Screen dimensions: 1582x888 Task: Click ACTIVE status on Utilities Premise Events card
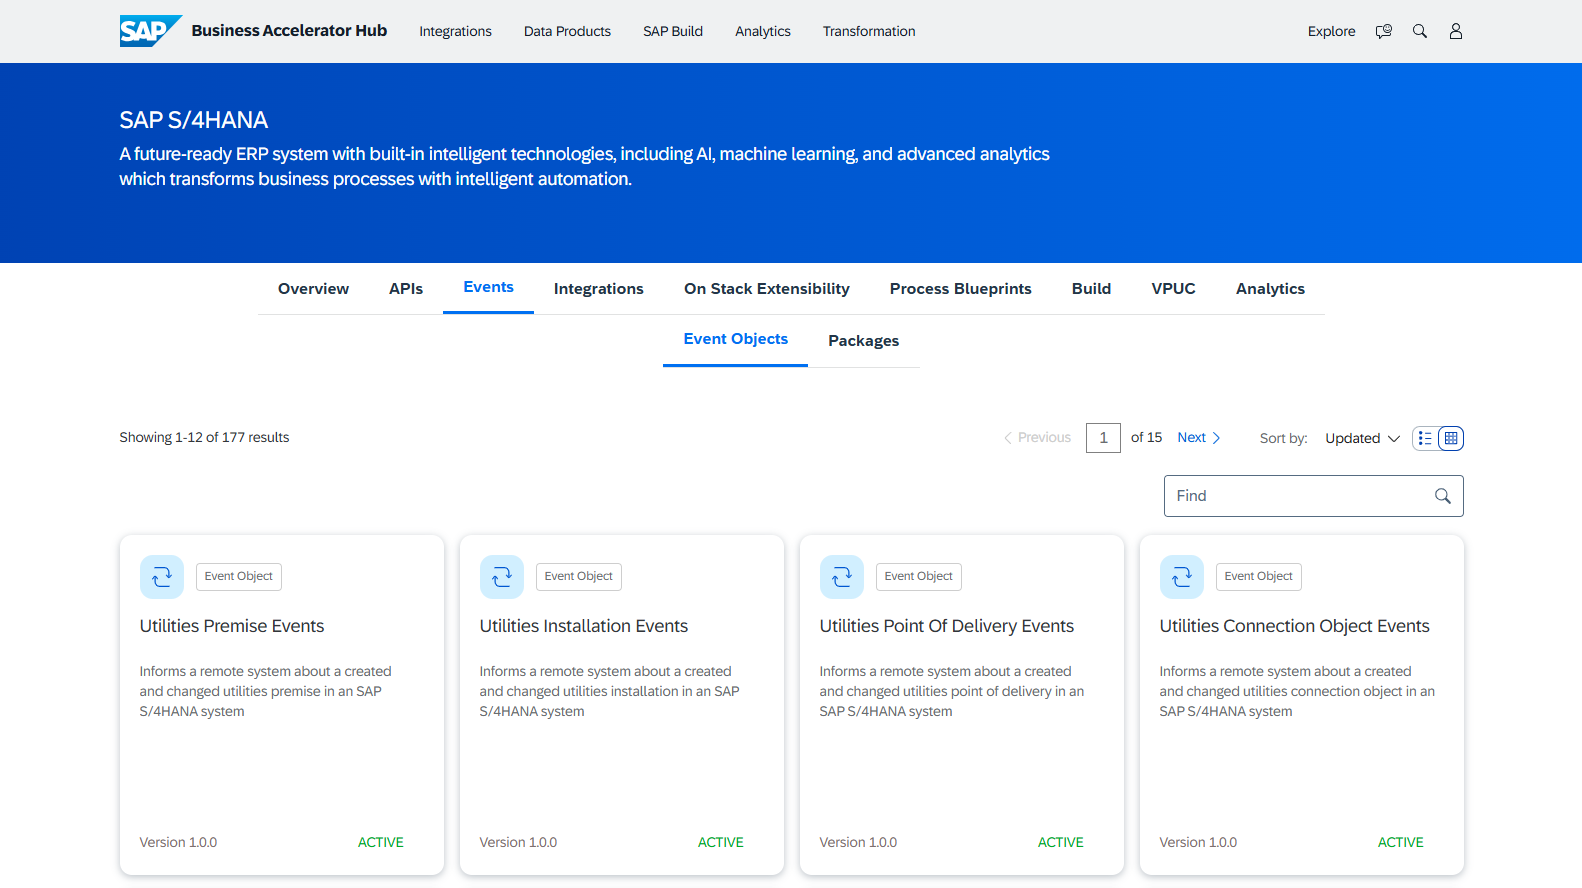click(381, 843)
